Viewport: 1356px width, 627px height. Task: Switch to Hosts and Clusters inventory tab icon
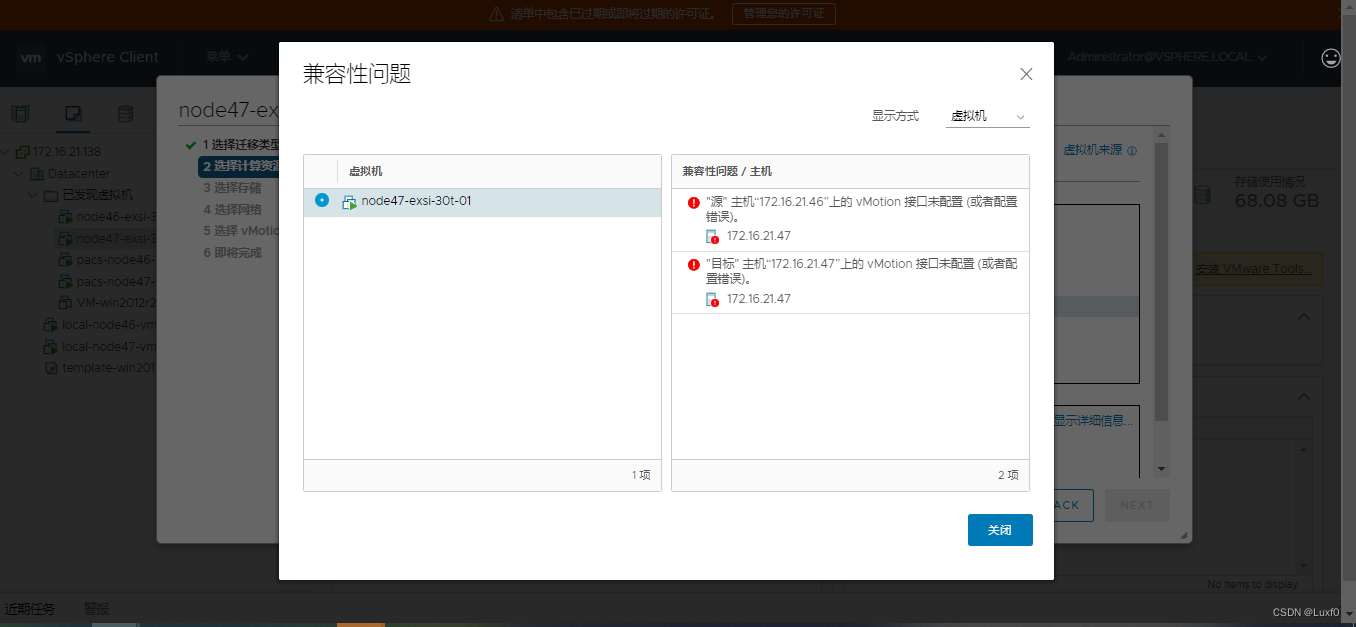pos(21,113)
